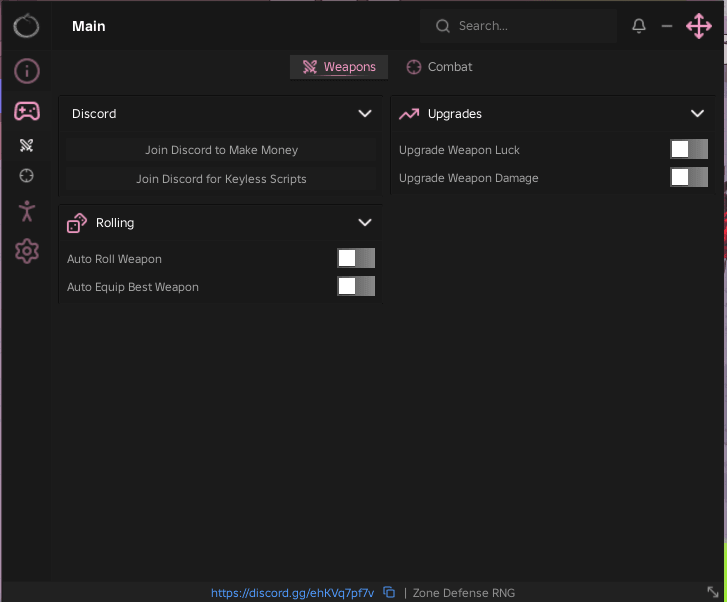This screenshot has width=727, height=602.
Task: Click the Upgrade Weapon Damage label
Action: point(469,178)
